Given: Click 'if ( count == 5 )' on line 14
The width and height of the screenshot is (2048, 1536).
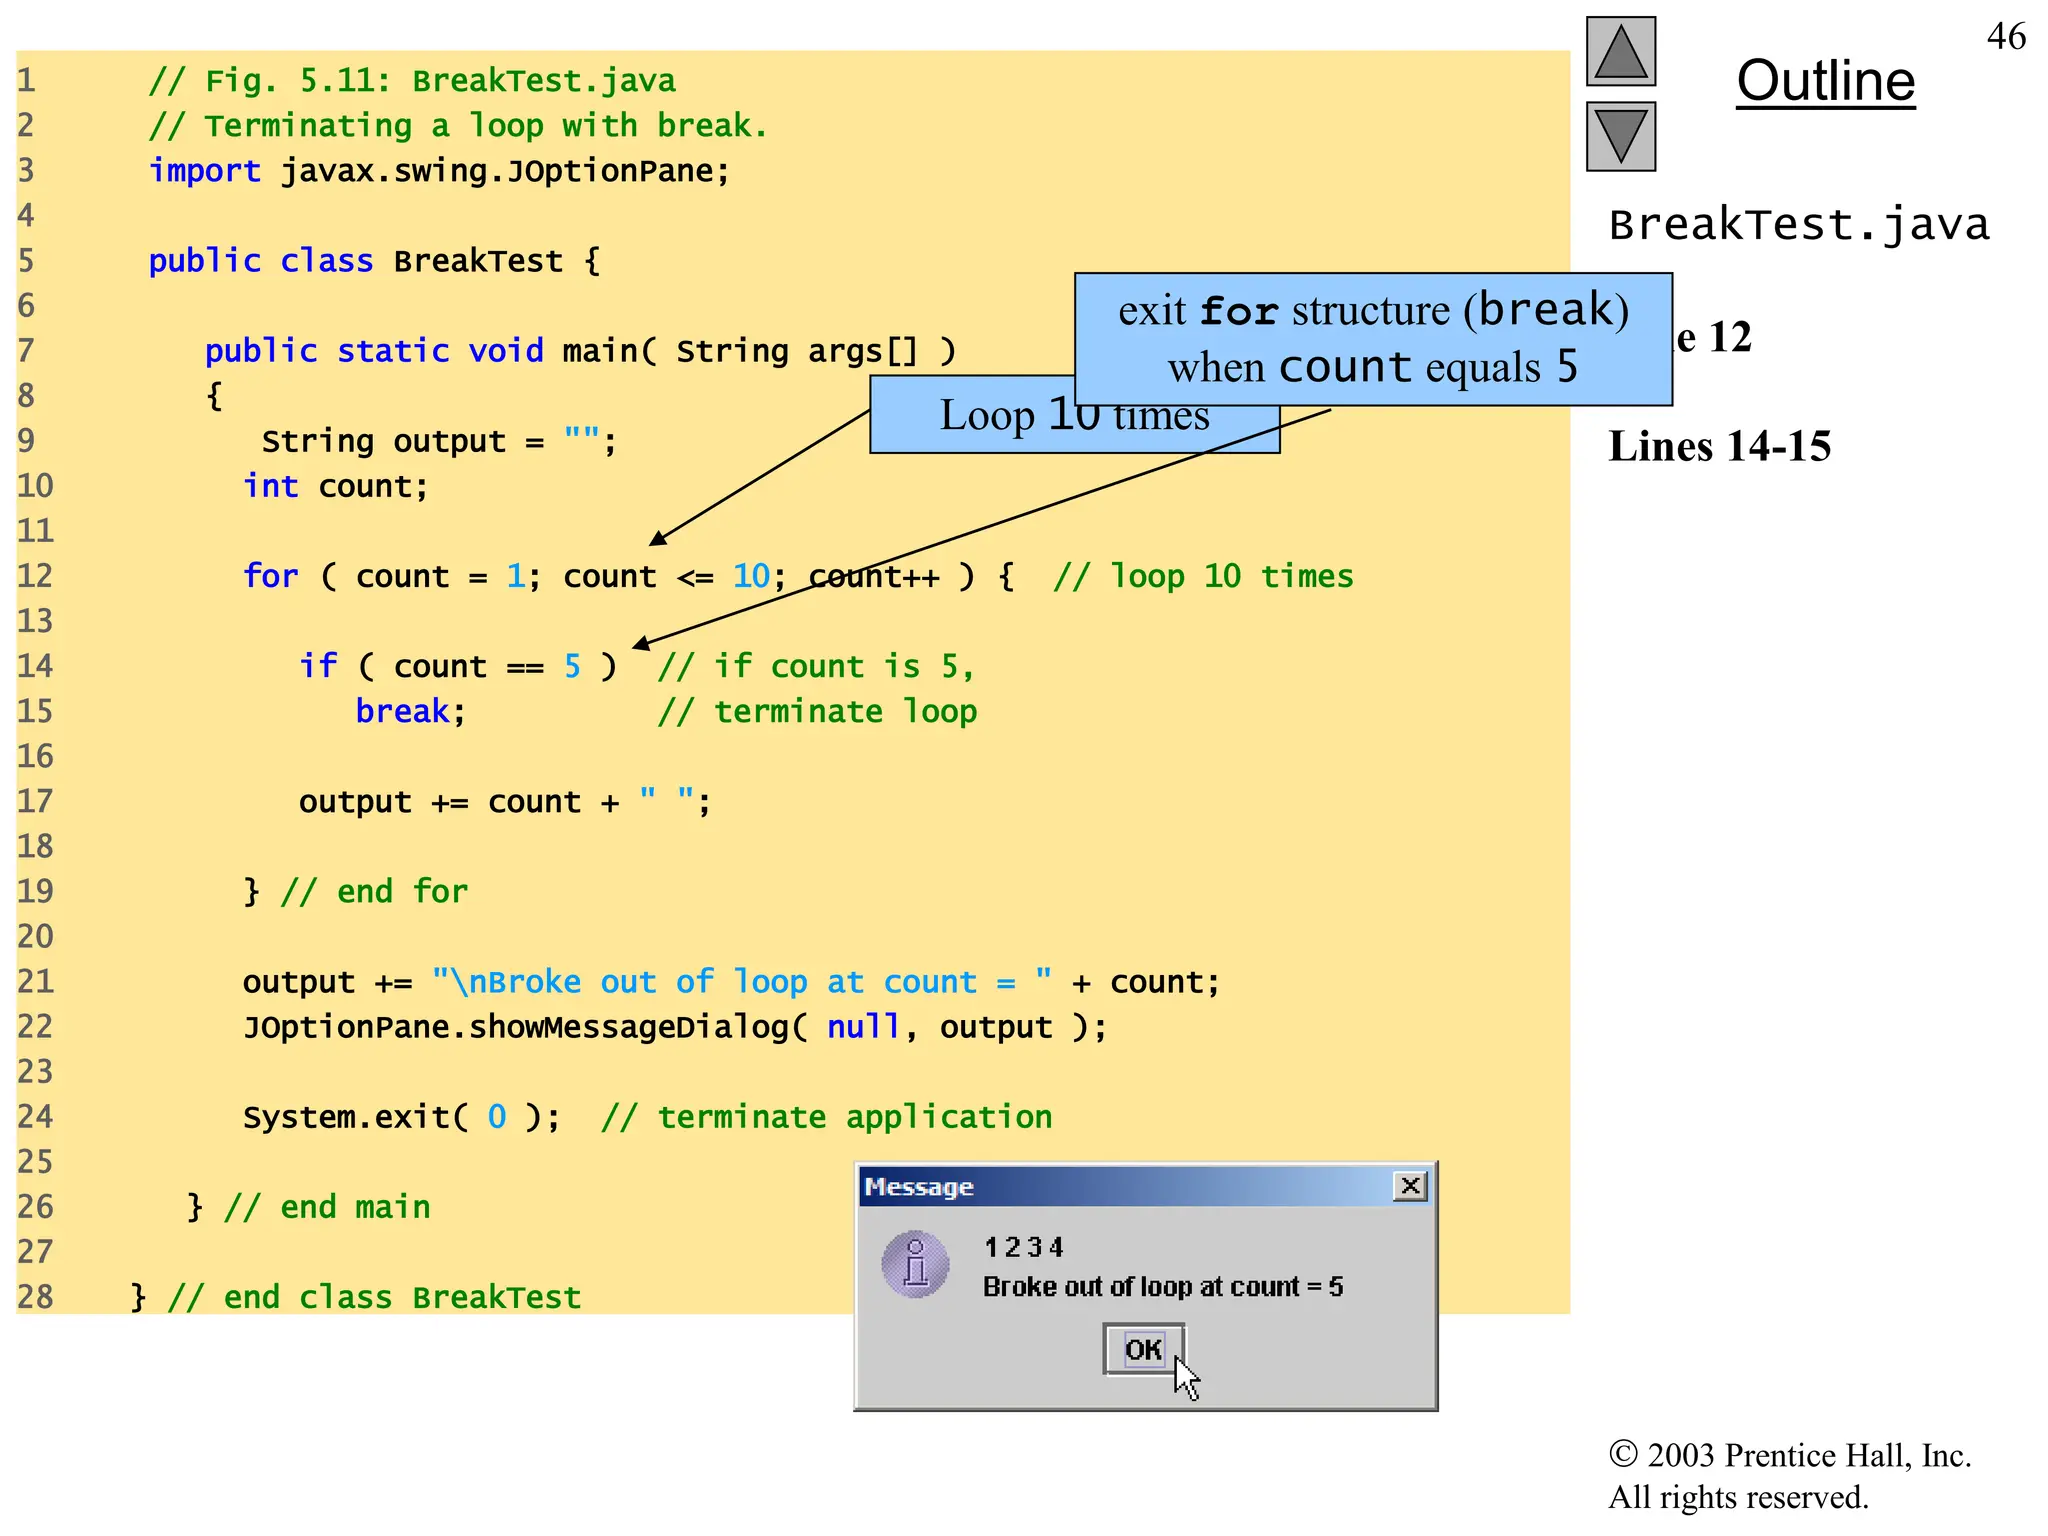Looking at the screenshot, I should pyautogui.click(x=458, y=666).
